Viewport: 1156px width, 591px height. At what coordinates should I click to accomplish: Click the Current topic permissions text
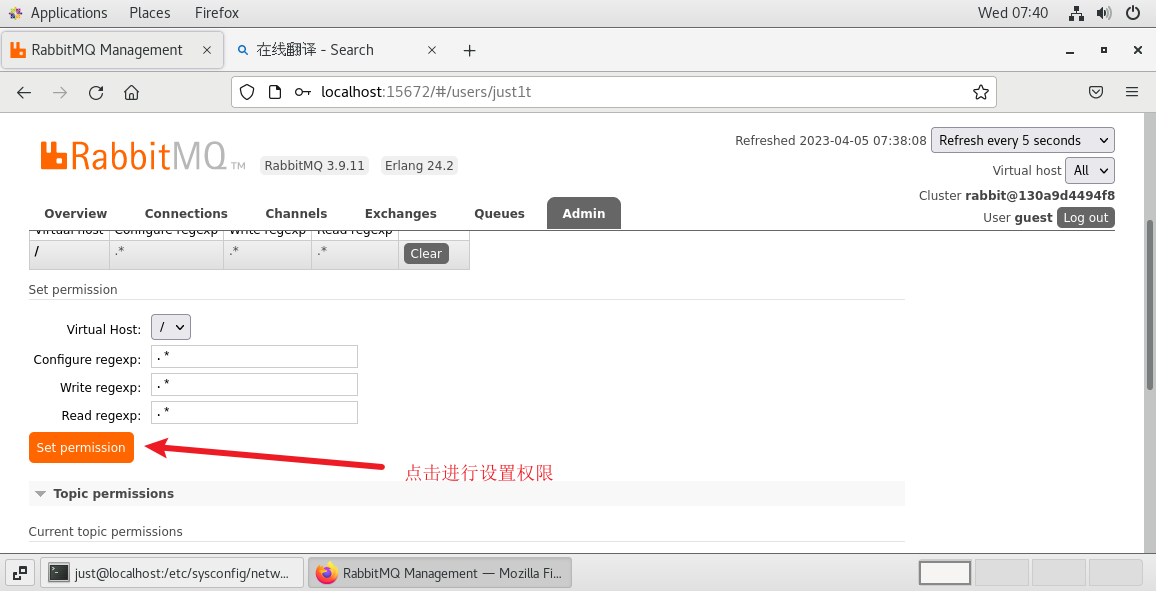(105, 531)
